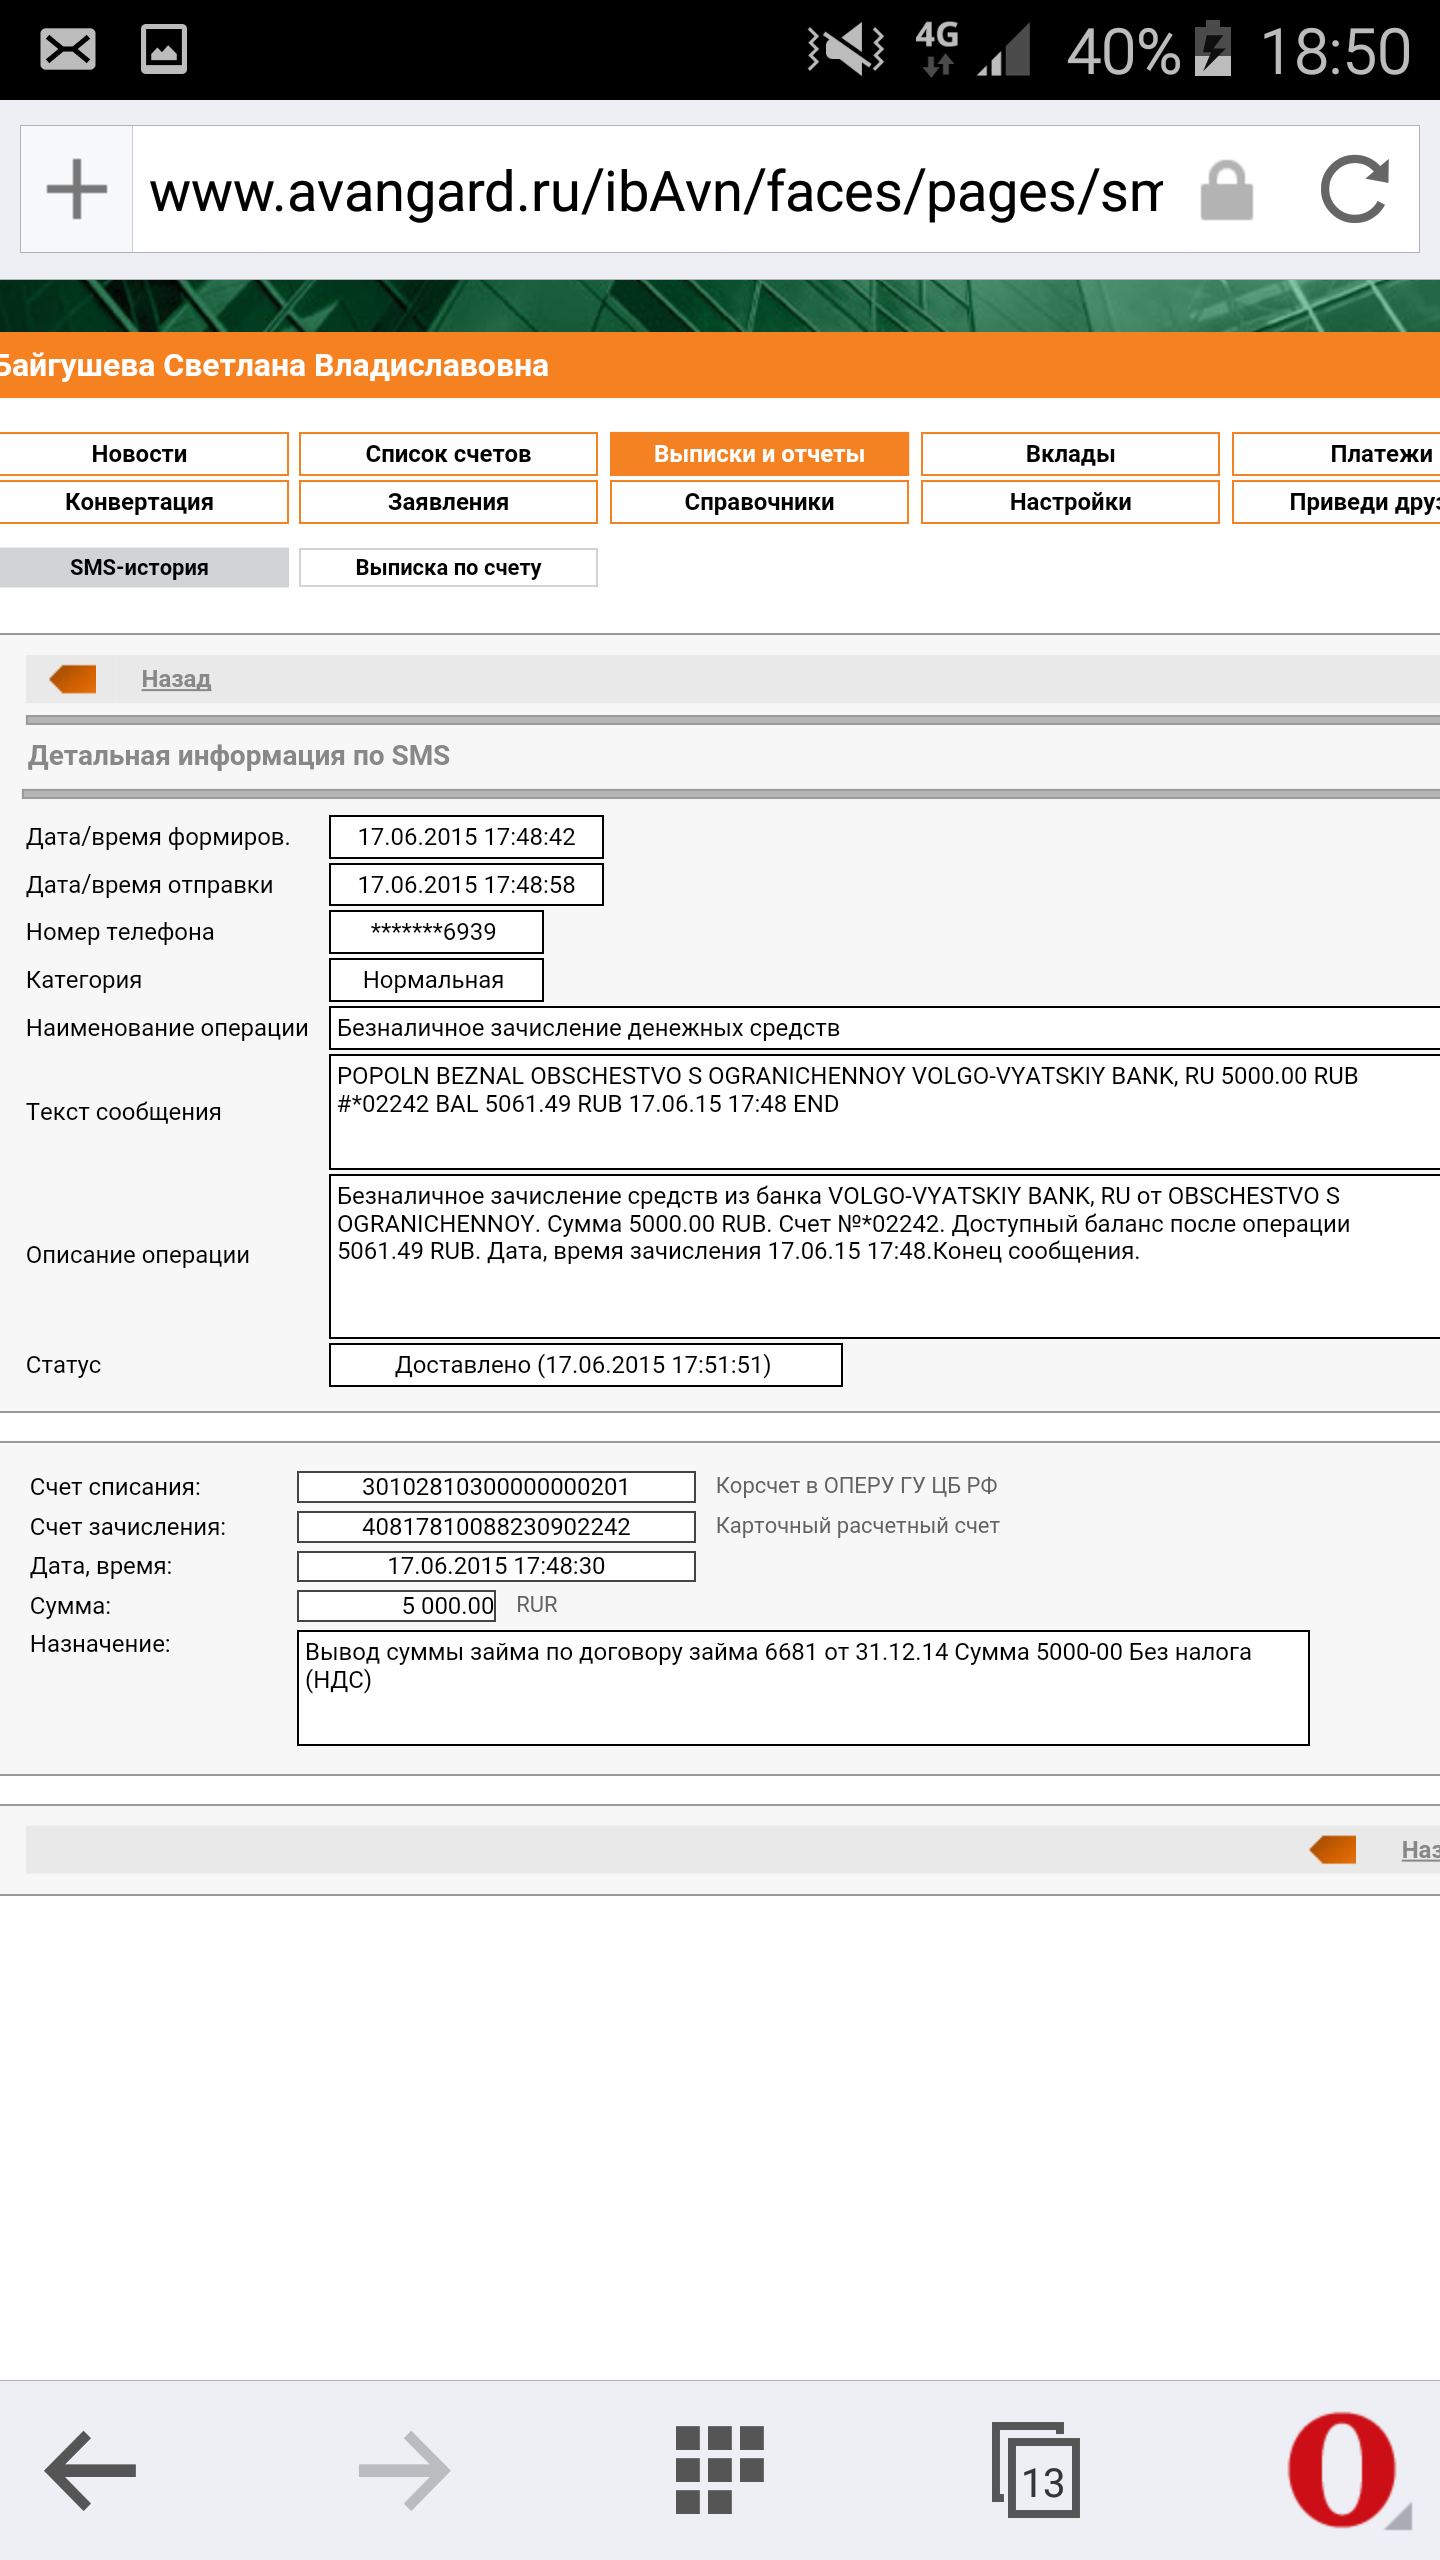Go back with browser back arrow
Image resolution: width=1440 pixels, height=2560 pixels.
[90, 2471]
